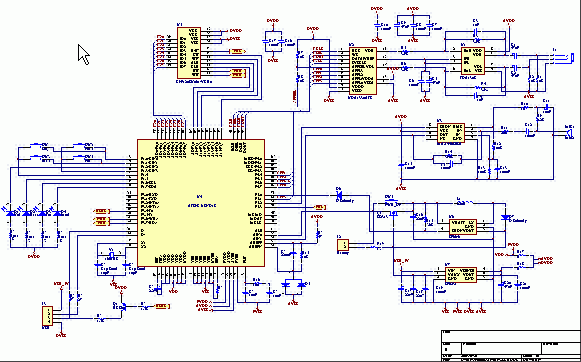Select the MOSFET transistor below the power switch

pos(393,213)
